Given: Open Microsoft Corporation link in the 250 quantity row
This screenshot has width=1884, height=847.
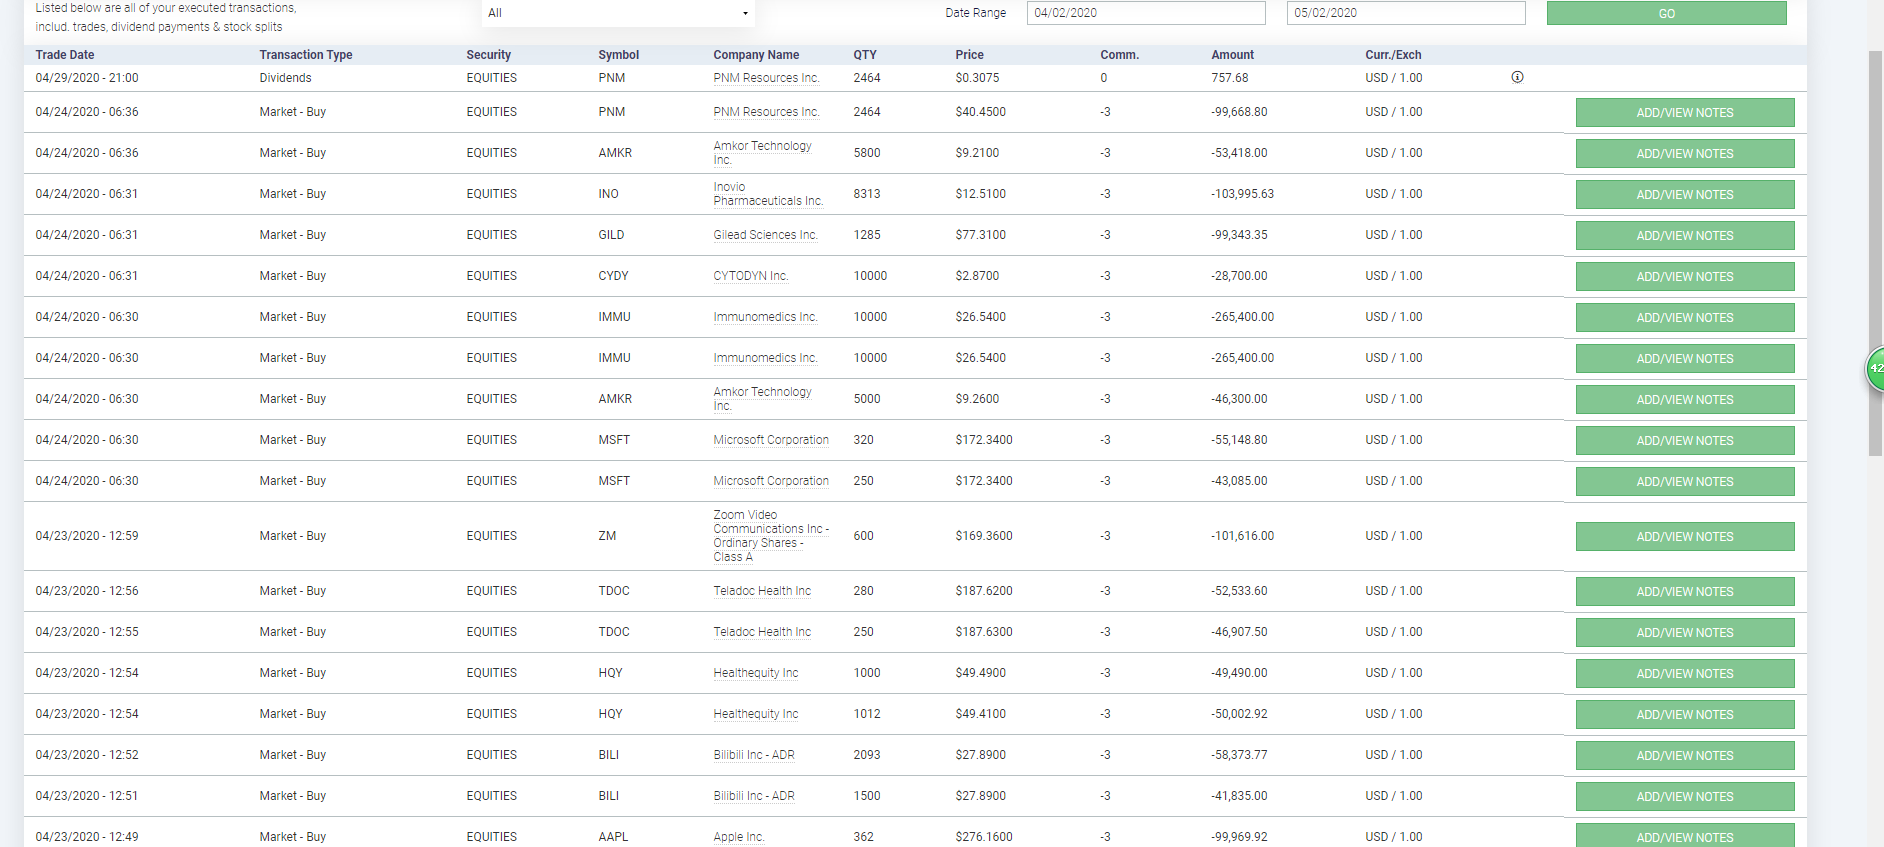Looking at the screenshot, I should point(771,481).
